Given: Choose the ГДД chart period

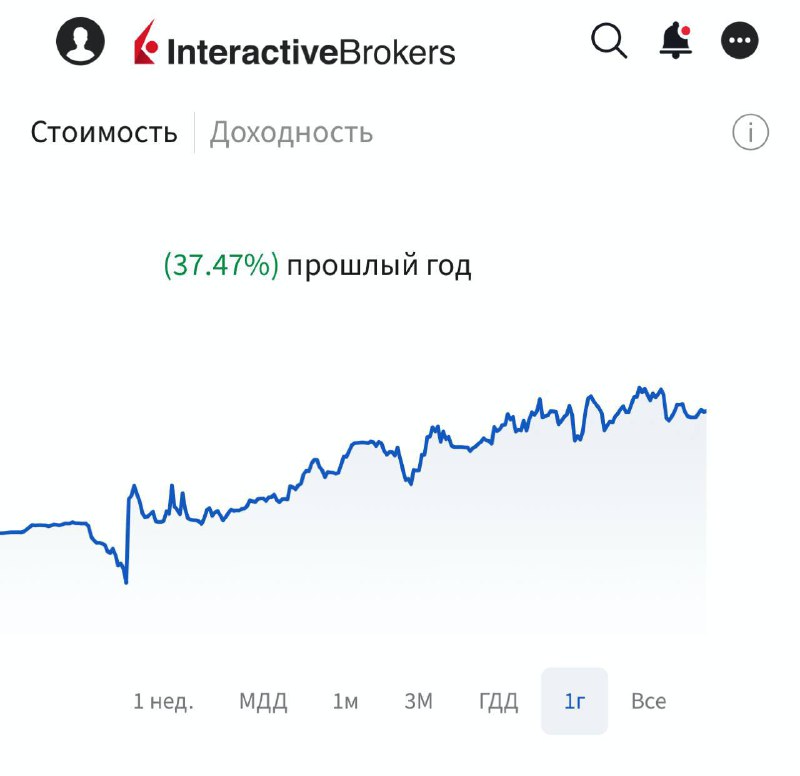Looking at the screenshot, I should [498, 702].
